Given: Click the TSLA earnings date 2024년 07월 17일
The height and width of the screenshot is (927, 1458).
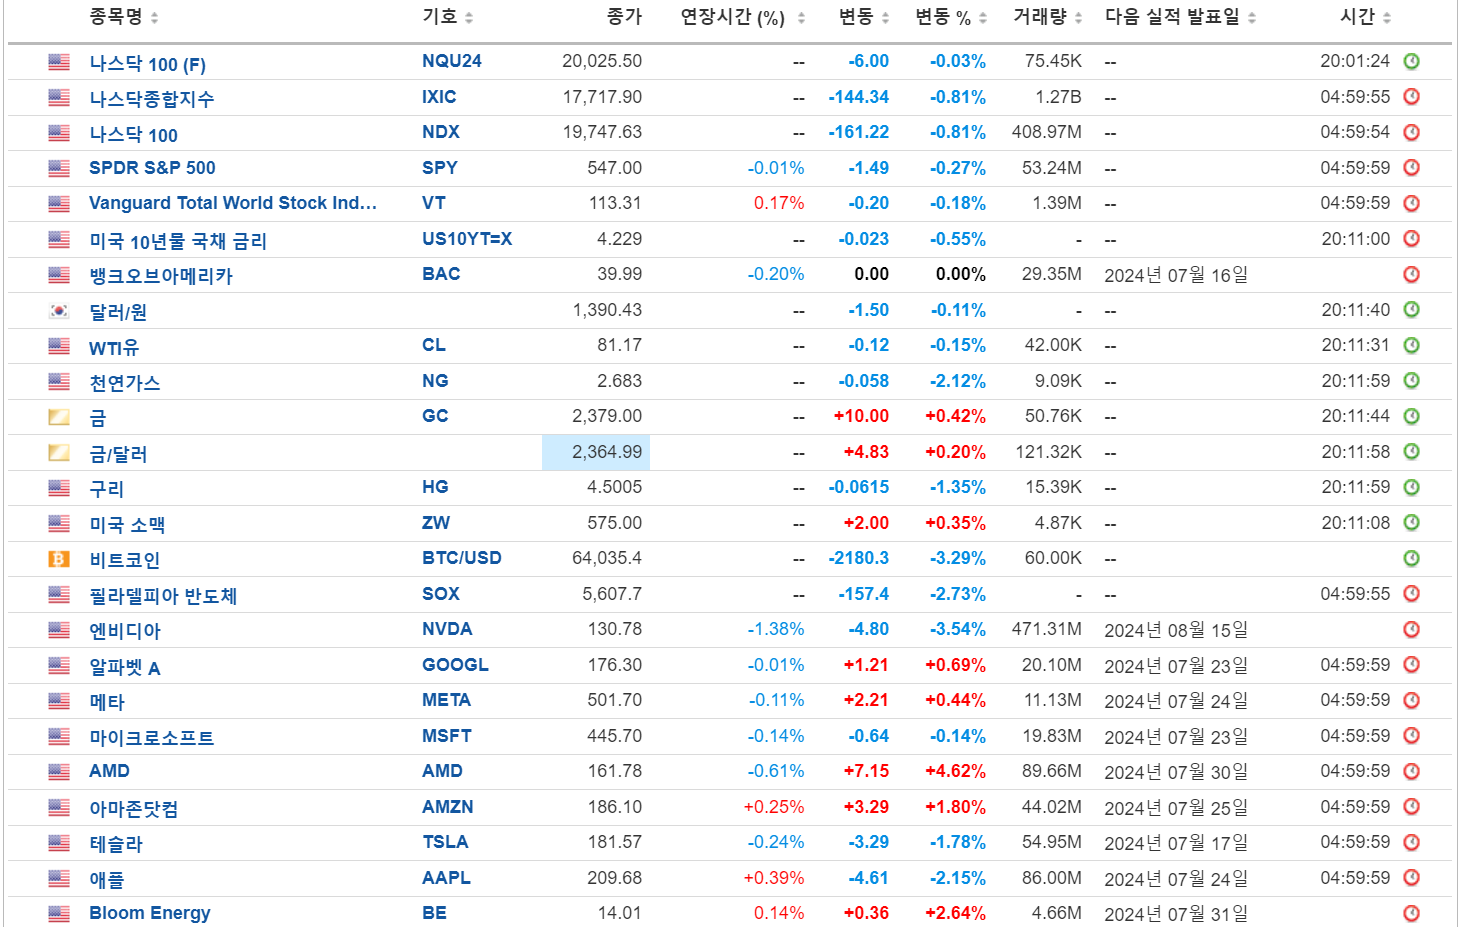Looking at the screenshot, I should pyautogui.click(x=1176, y=843).
